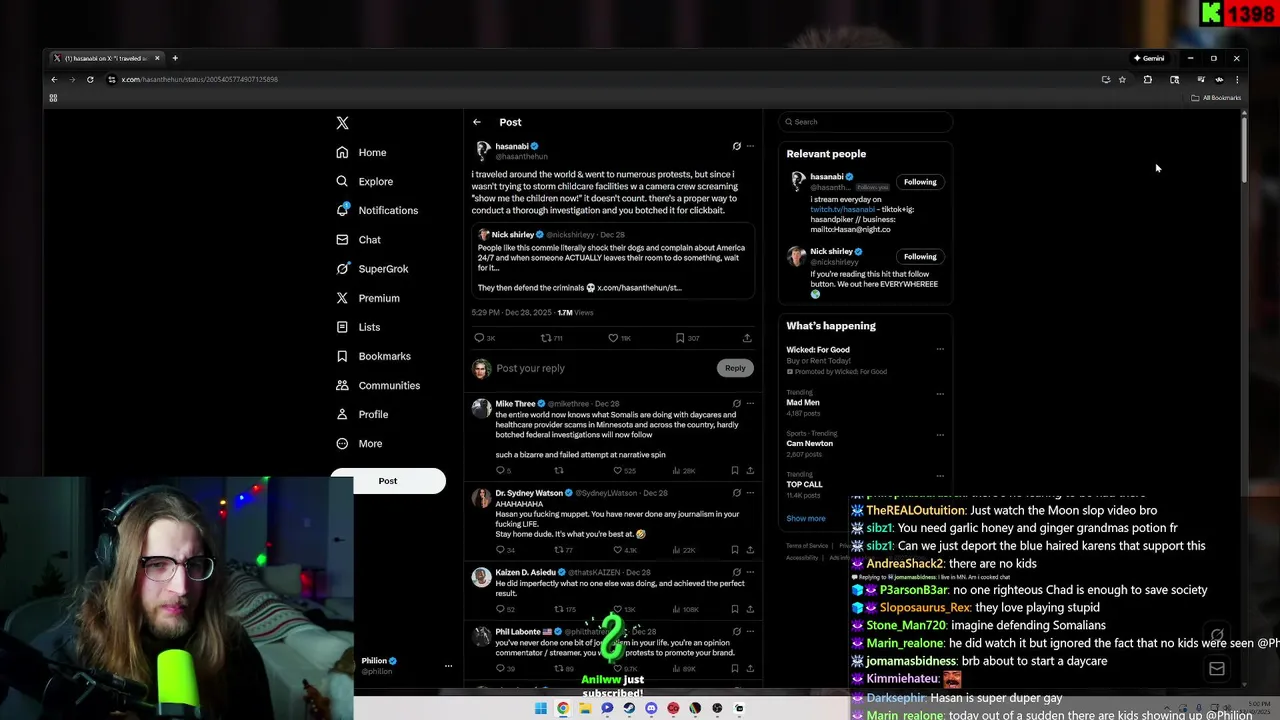The width and height of the screenshot is (1280, 720).
Task: Open Windows Start menu
Action: pyautogui.click(x=541, y=708)
